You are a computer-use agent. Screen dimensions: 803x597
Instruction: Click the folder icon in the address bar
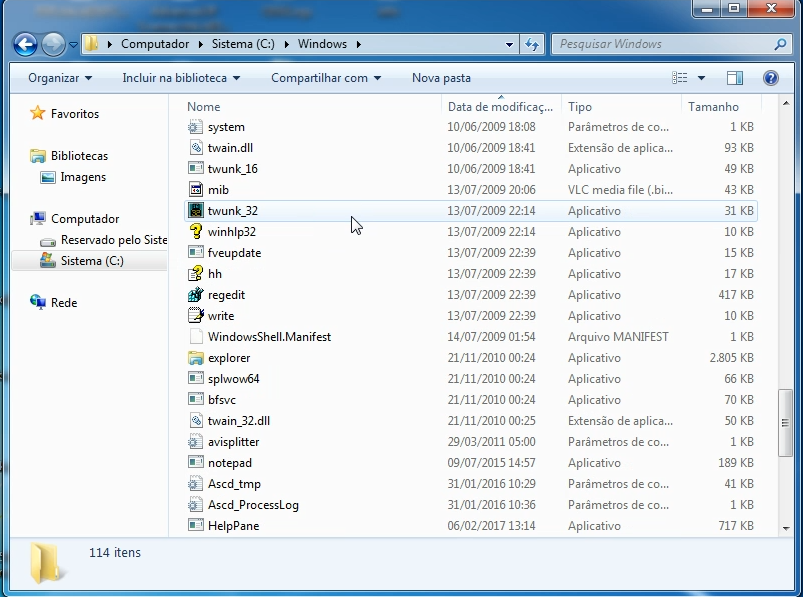[92, 44]
